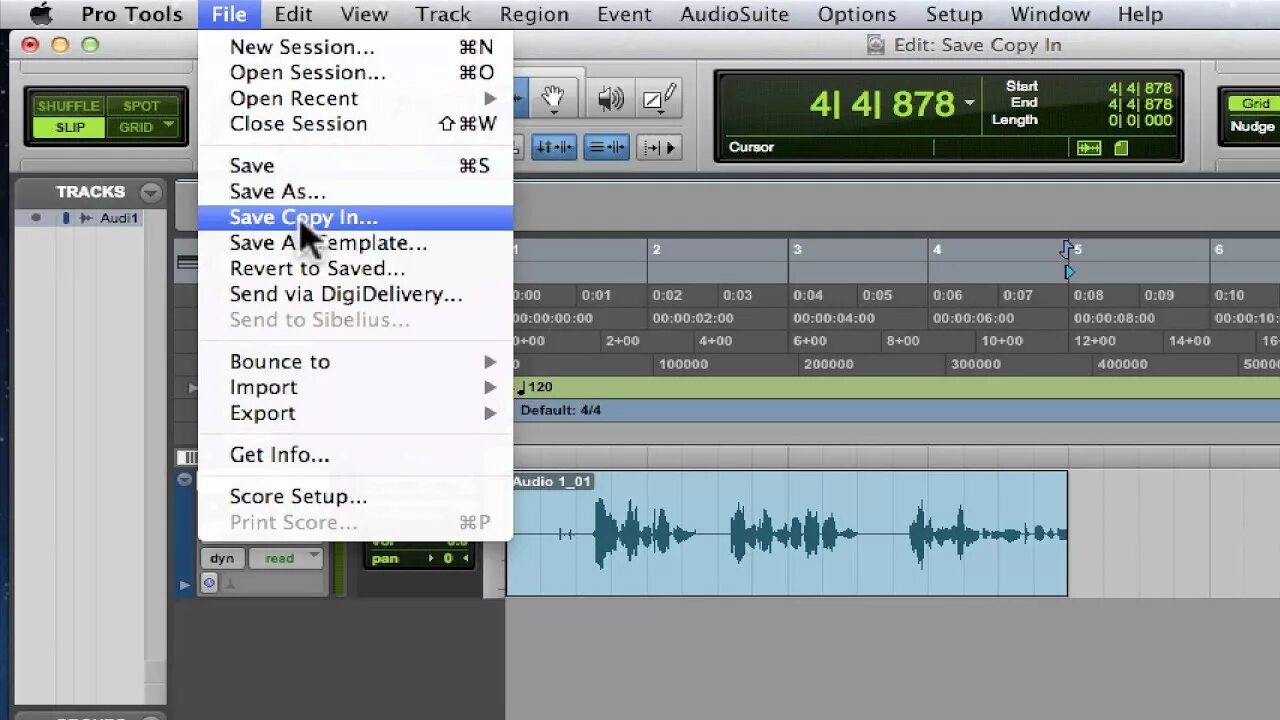Image resolution: width=1280 pixels, height=720 pixels.
Task: Open the Event menu
Action: click(624, 14)
